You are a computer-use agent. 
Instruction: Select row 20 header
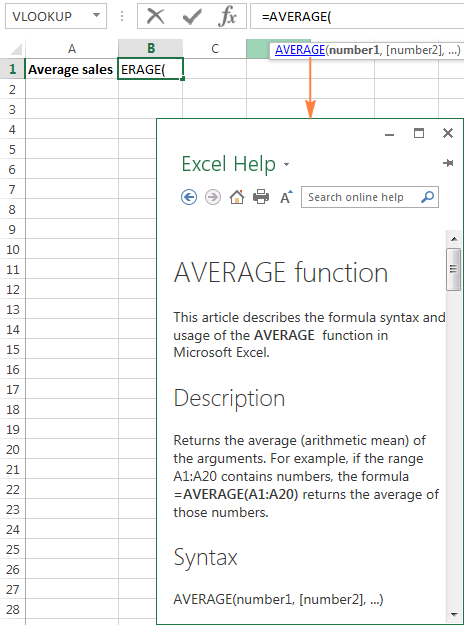(12, 450)
